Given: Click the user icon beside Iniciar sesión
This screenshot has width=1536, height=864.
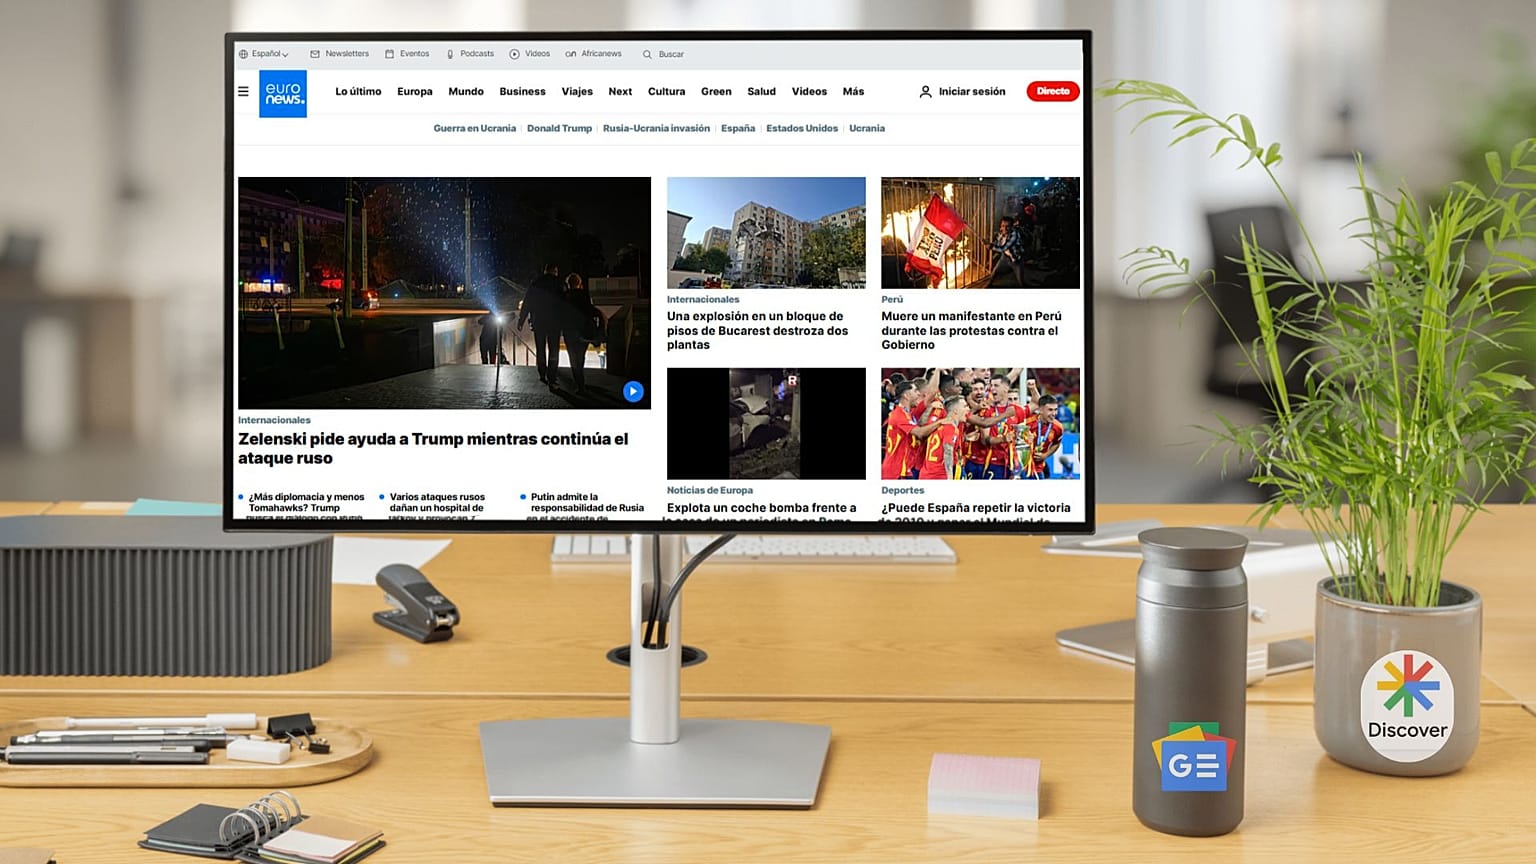Looking at the screenshot, I should click(x=925, y=92).
